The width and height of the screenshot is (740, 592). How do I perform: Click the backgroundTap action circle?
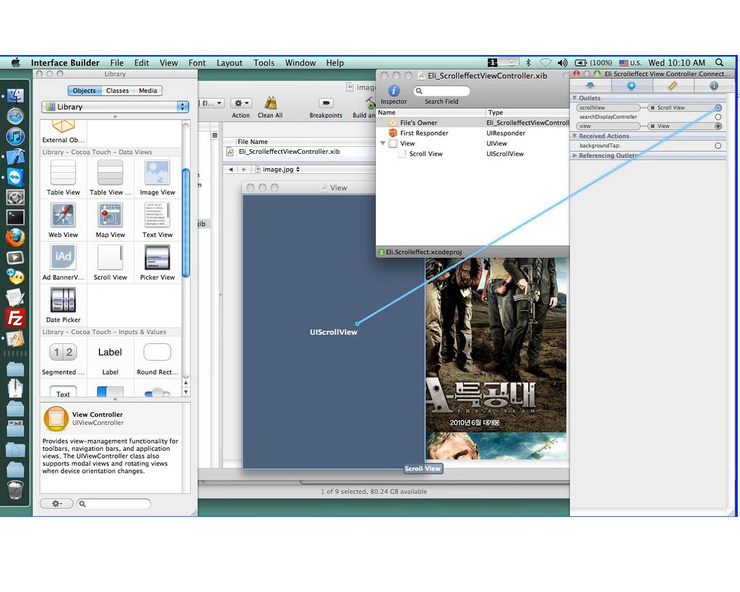coord(718,145)
